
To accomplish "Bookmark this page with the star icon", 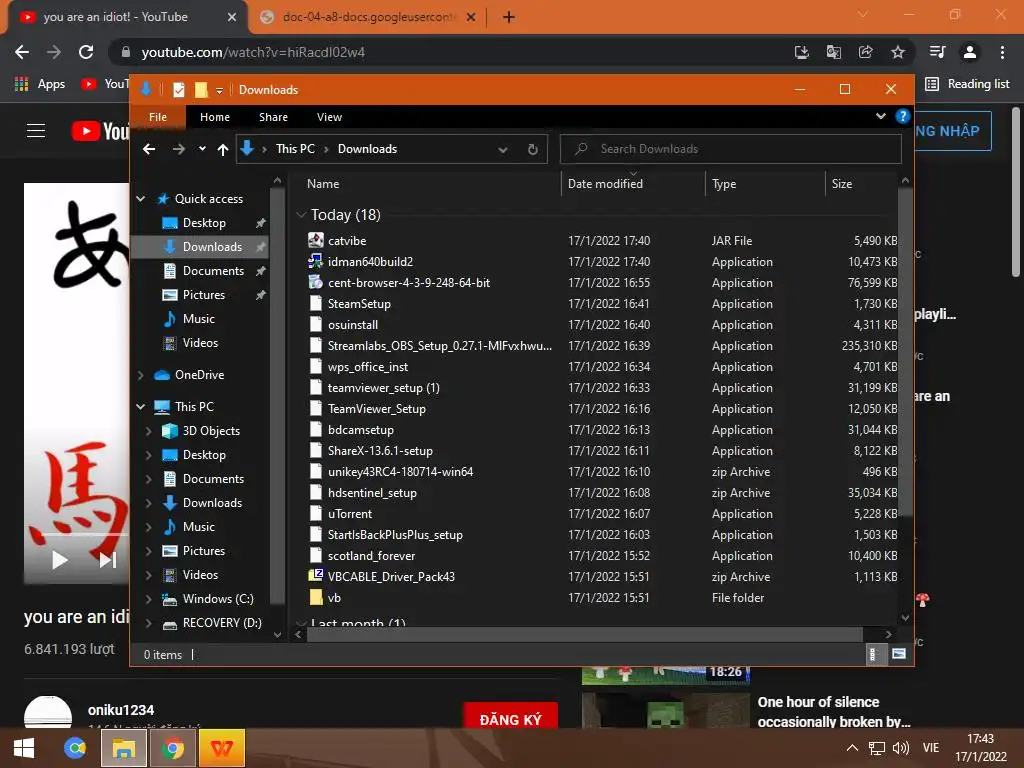I will coord(898,52).
